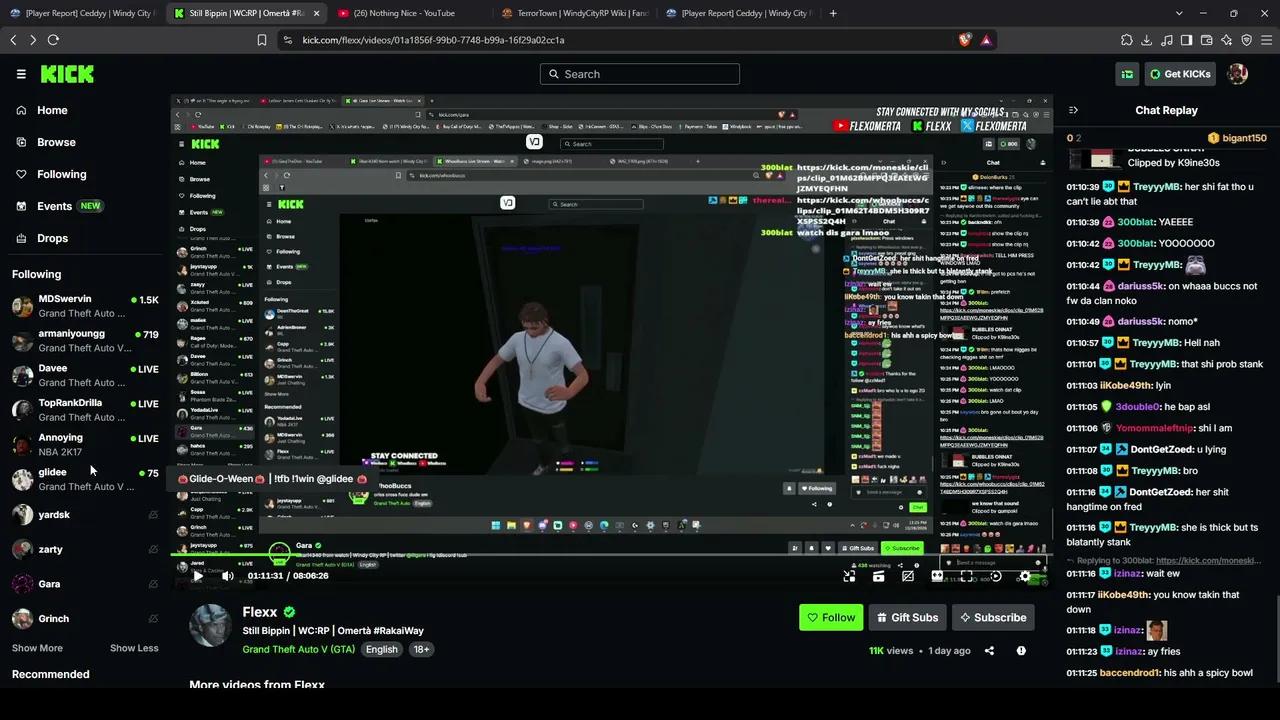Click the Gift Subs button
Screen dimensions: 1280x720
907,618
